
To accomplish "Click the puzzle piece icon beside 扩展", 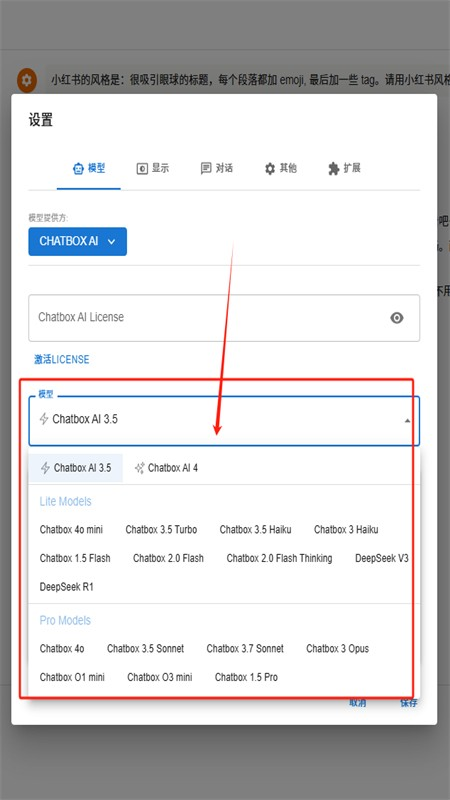I will pyautogui.click(x=334, y=168).
